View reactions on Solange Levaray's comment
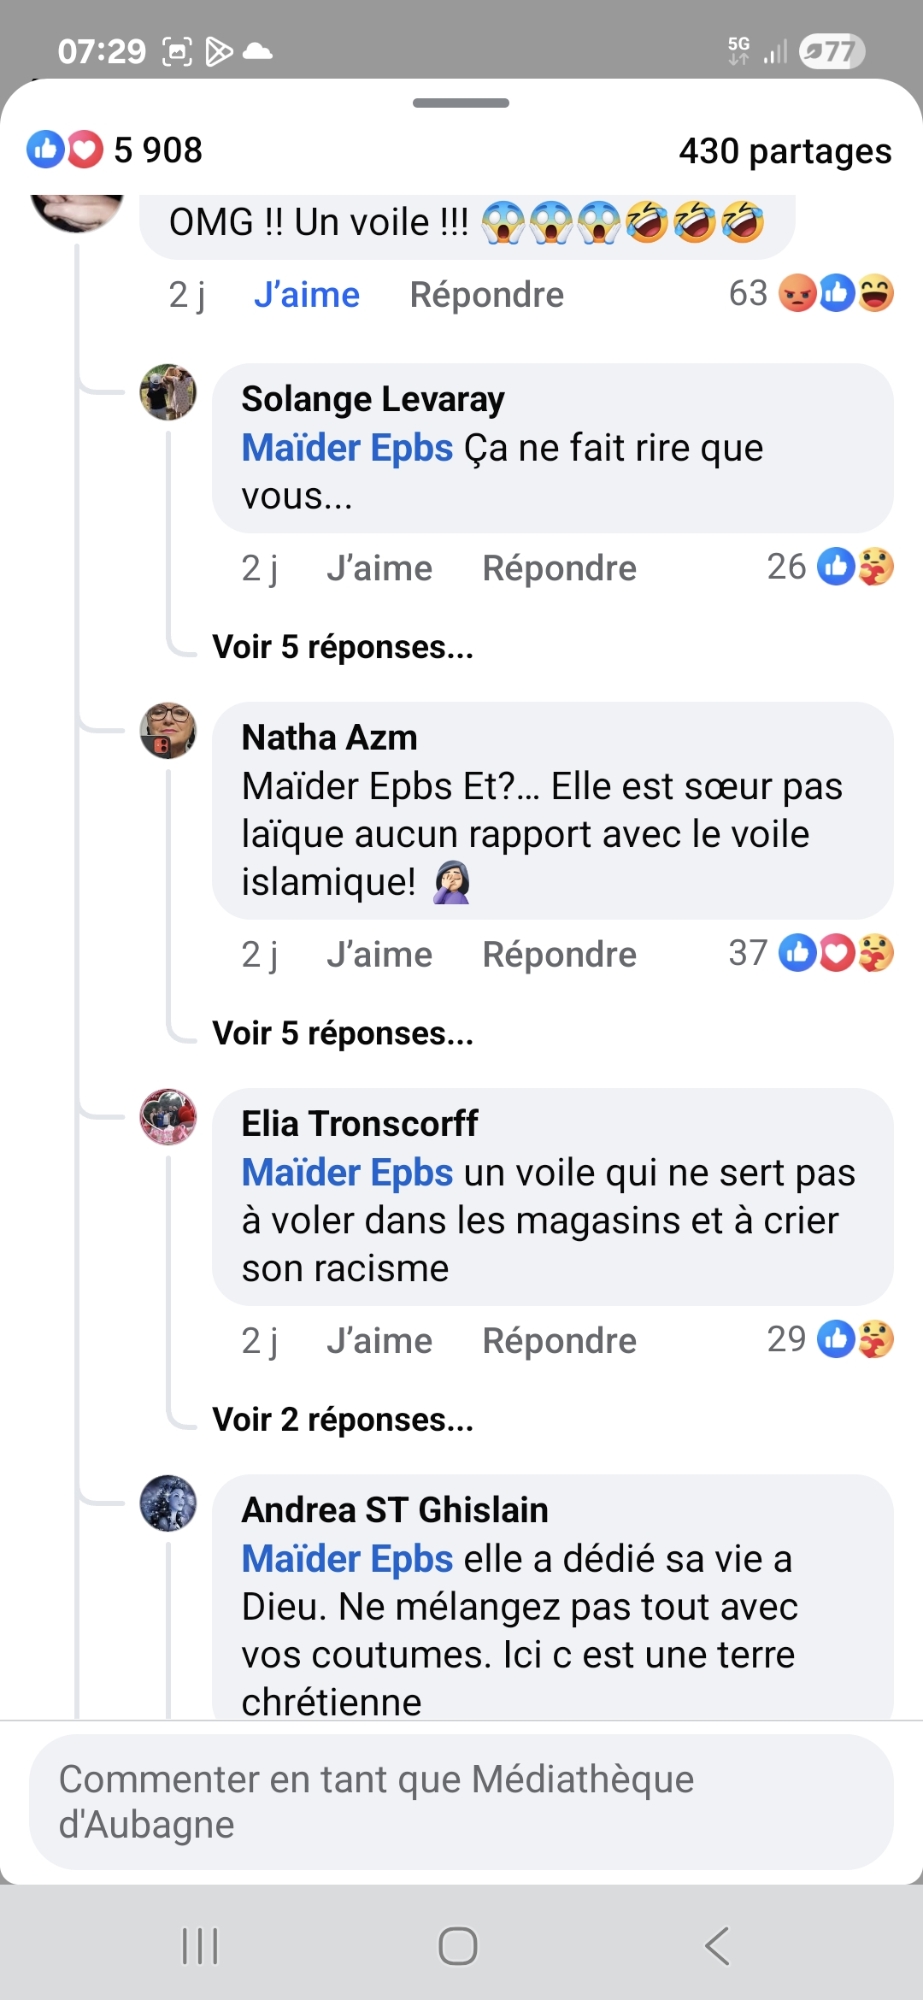 pyautogui.click(x=830, y=567)
